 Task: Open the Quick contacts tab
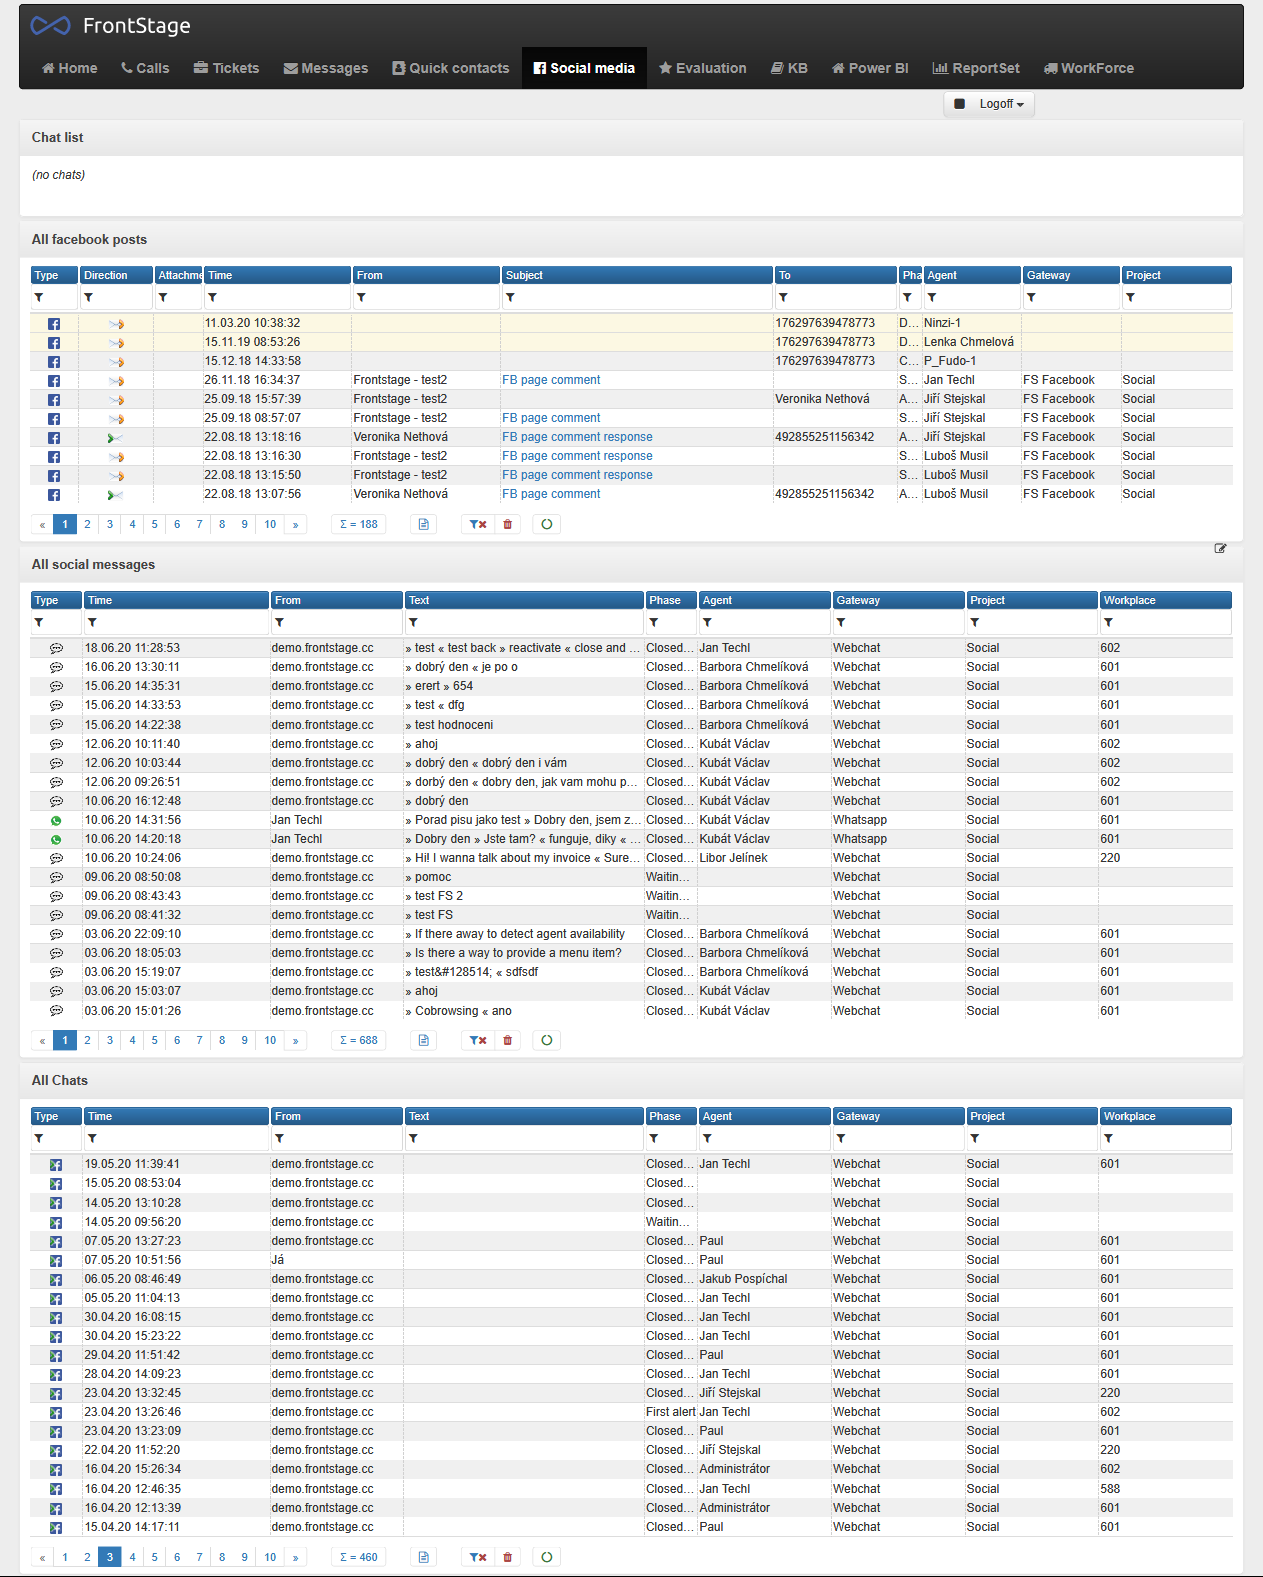[451, 68]
